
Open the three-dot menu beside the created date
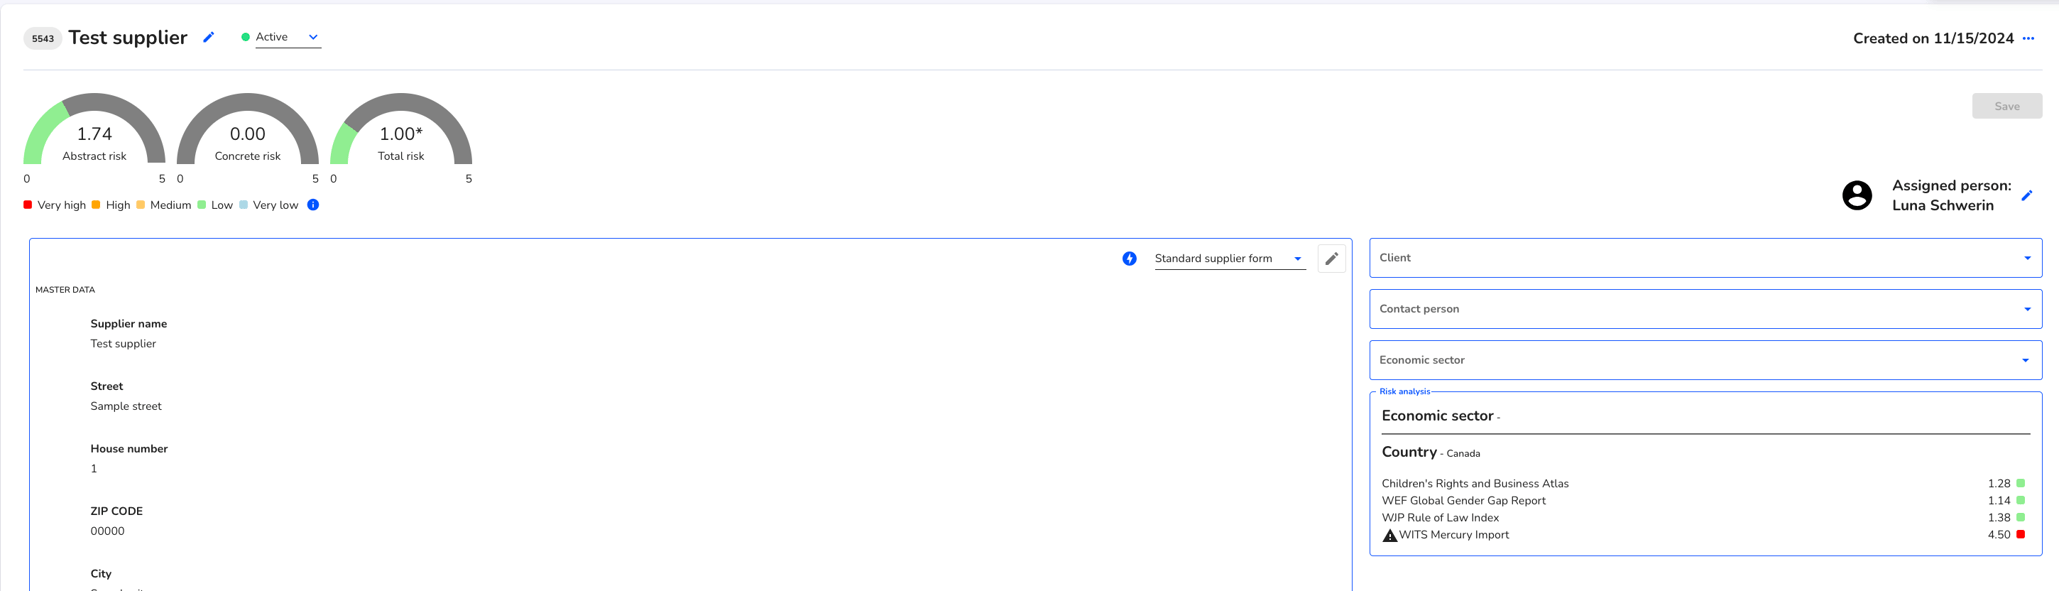[2028, 39]
